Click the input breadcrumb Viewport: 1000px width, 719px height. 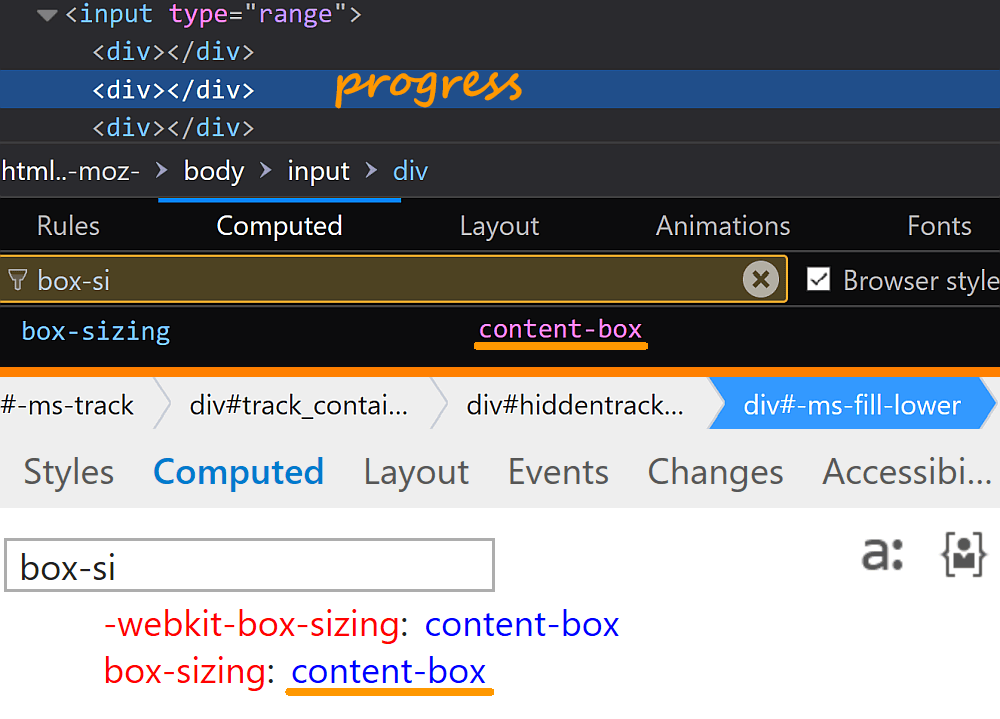pyautogui.click(x=319, y=171)
